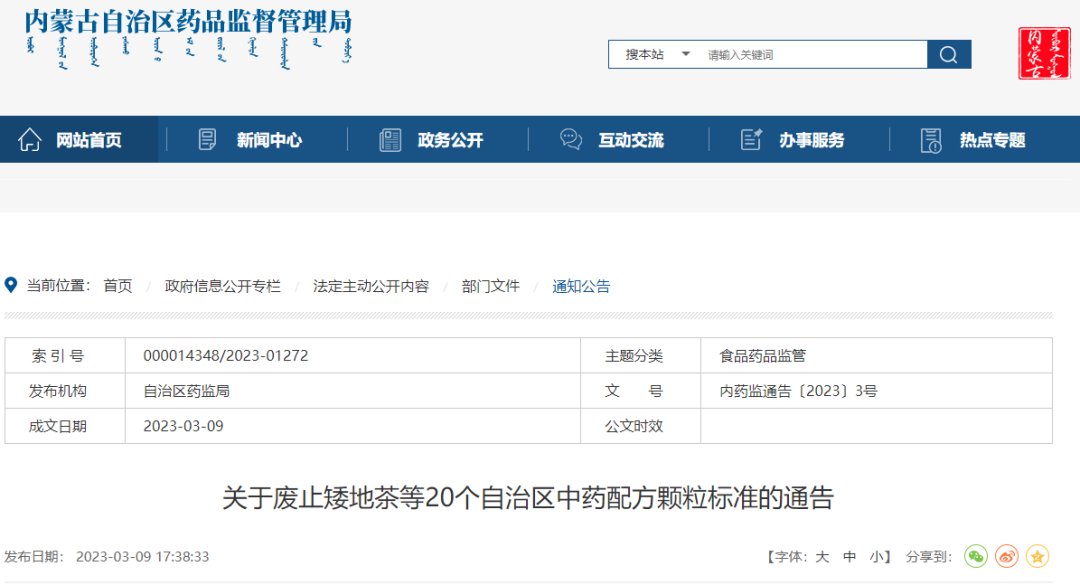Click the chat bubble icon for 互动交流
The image size is (1080, 585).
(571, 140)
